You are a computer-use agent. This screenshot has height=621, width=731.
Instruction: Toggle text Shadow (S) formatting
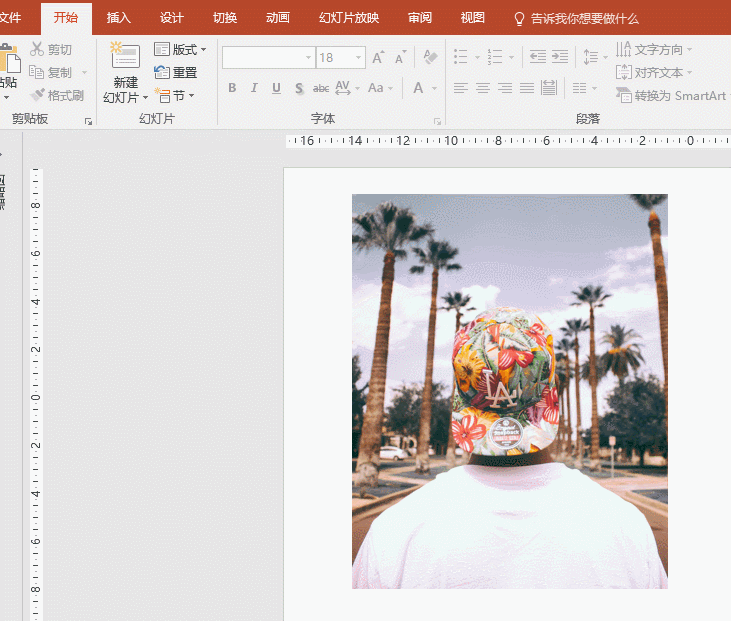point(299,88)
